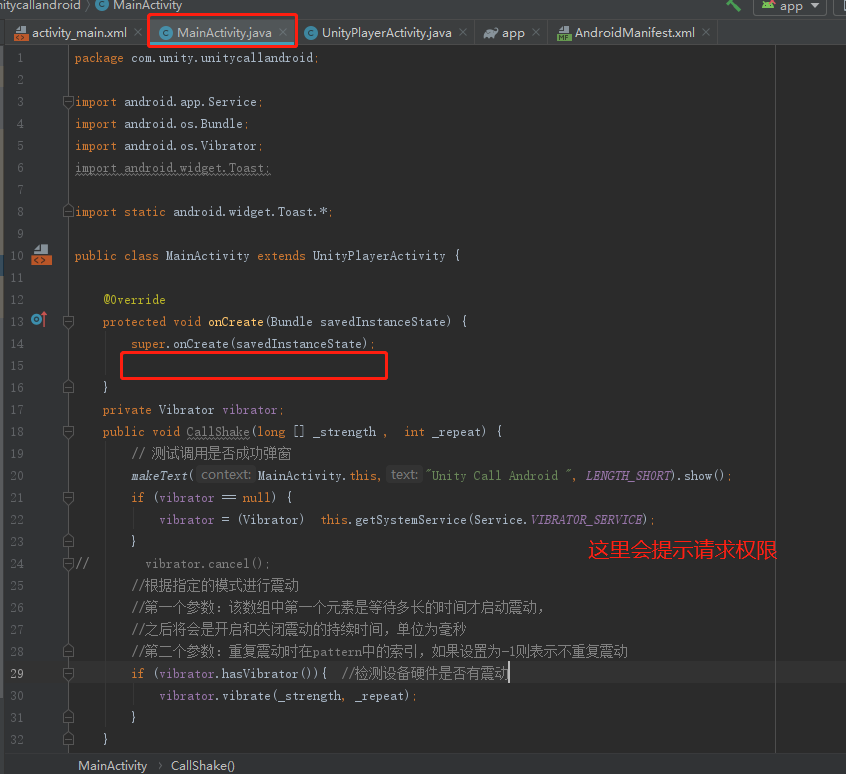Close the MainActivity.java tab
This screenshot has width=846, height=774.
click(283, 32)
